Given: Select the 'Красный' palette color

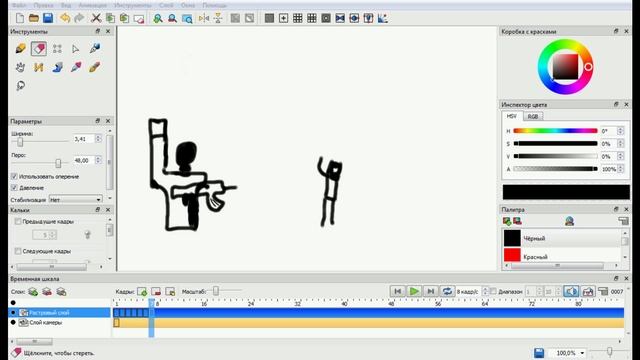Looking at the screenshot, I should pyautogui.click(x=561, y=256).
